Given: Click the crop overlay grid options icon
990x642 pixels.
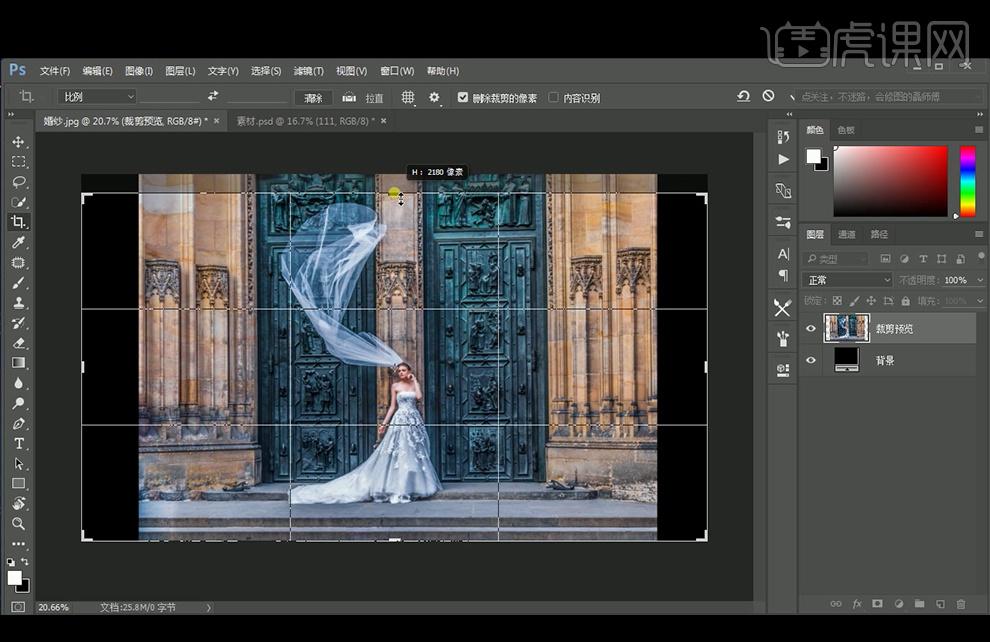Looking at the screenshot, I should (408, 97).
